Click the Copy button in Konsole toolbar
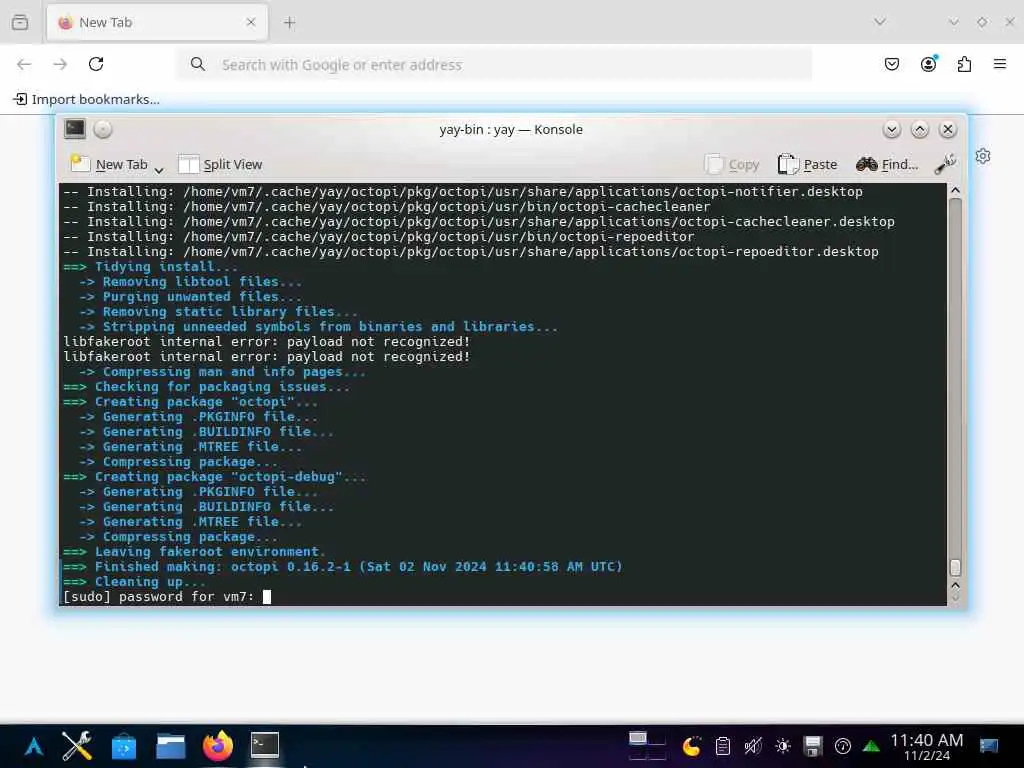Viewport: 1024px width, 768px height. [x=732, y=165]
